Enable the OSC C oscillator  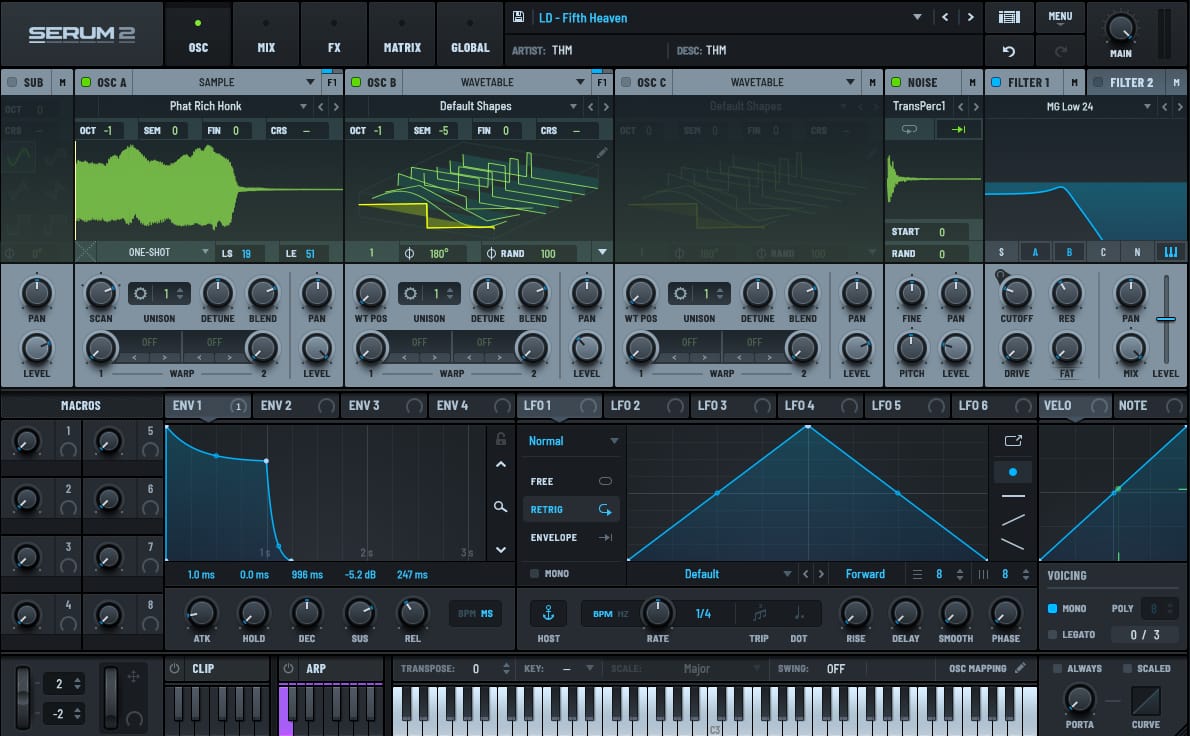pos(626,82)
